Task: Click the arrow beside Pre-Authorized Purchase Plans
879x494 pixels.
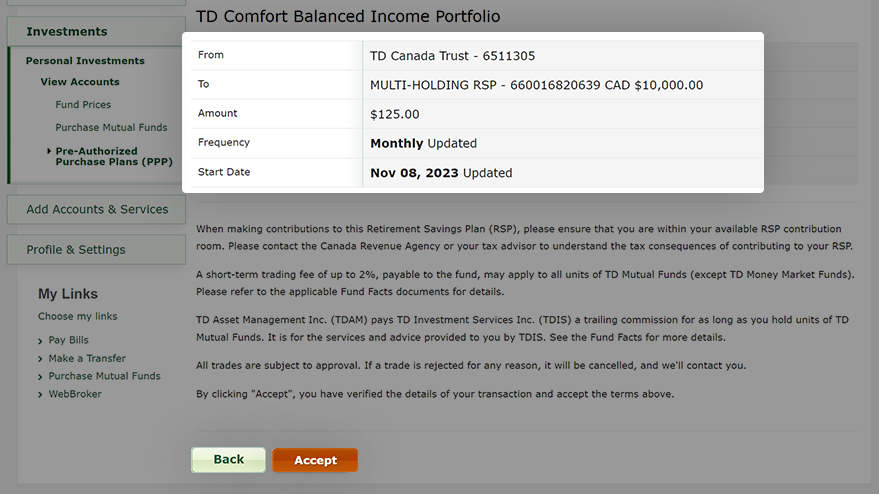Action: [49, 151]
